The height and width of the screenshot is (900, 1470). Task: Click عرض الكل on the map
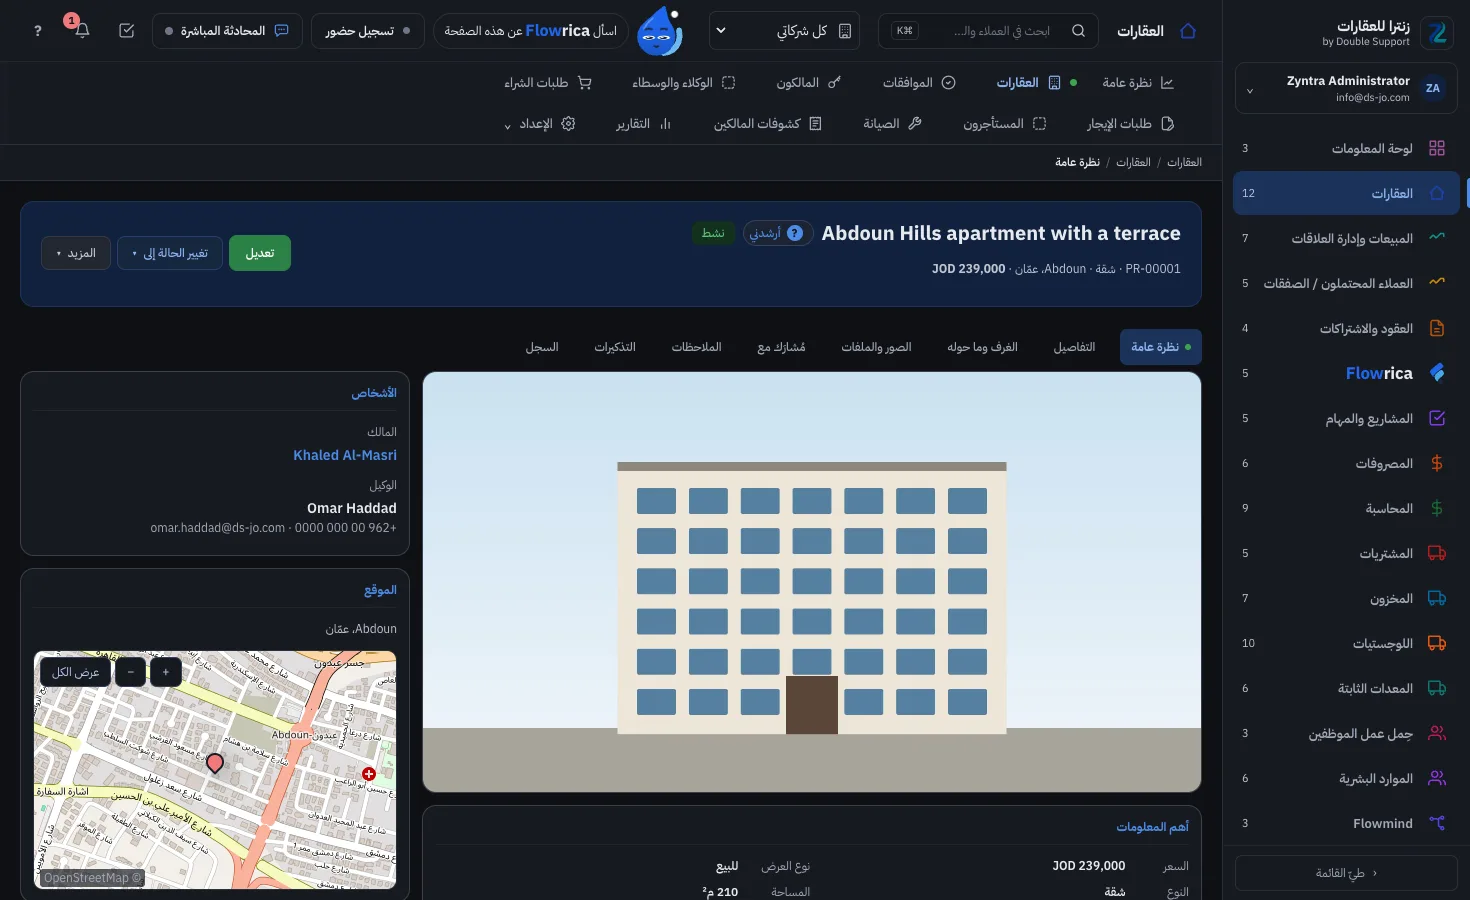(75, 672)
